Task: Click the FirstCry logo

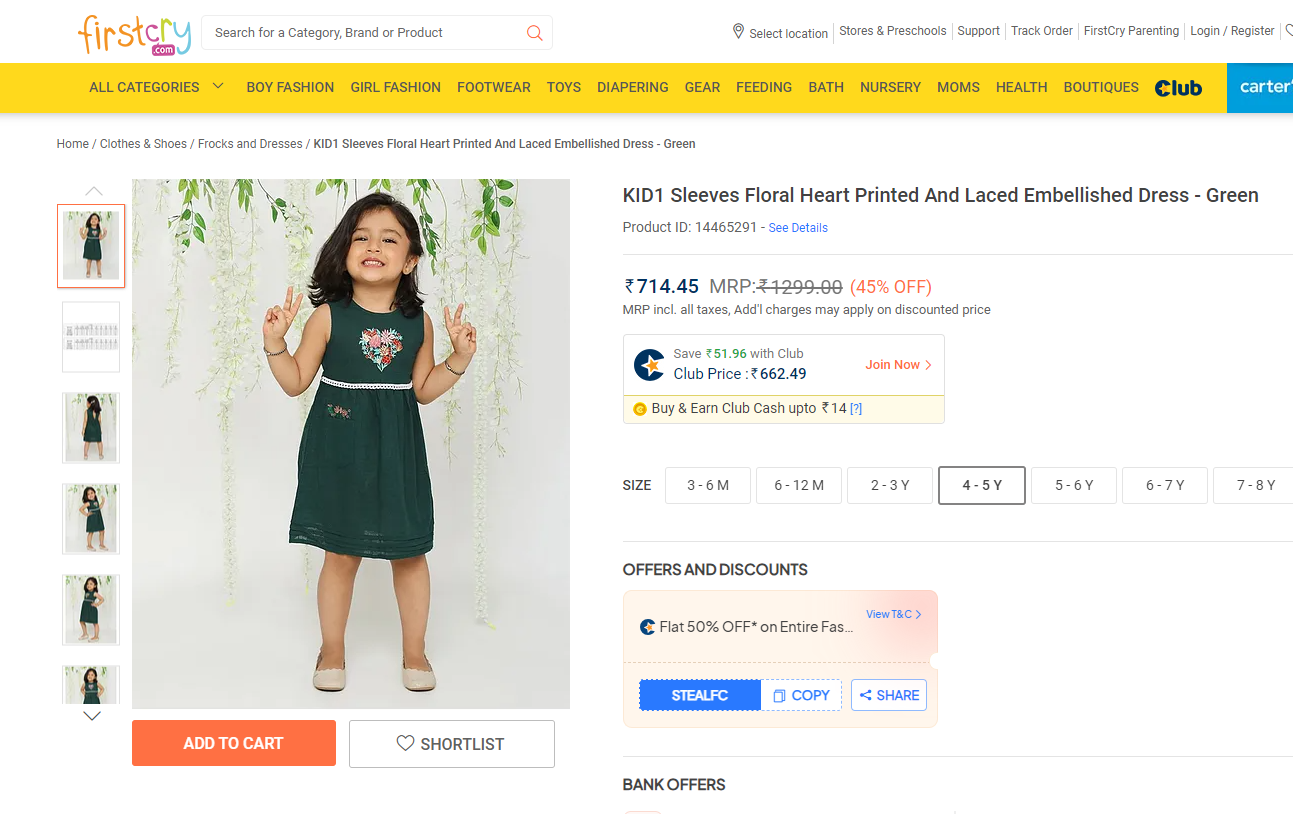Action: pos(134,34)
